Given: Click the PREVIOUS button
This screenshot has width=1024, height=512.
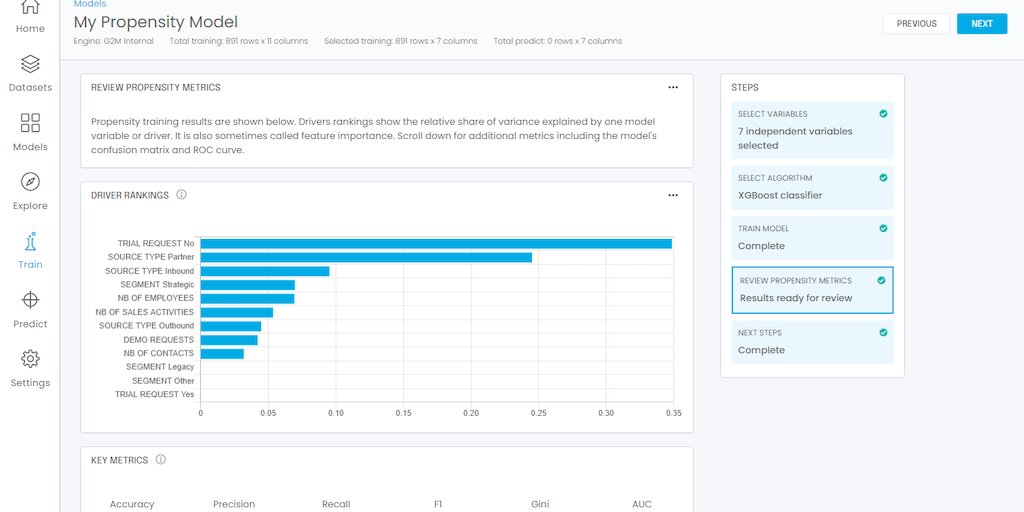Looking at the screenshot, I should point(916,23).
